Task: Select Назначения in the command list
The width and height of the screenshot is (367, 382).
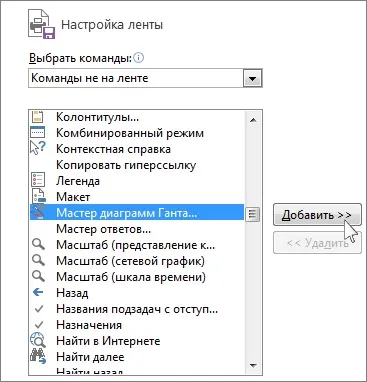Action: 137,325
